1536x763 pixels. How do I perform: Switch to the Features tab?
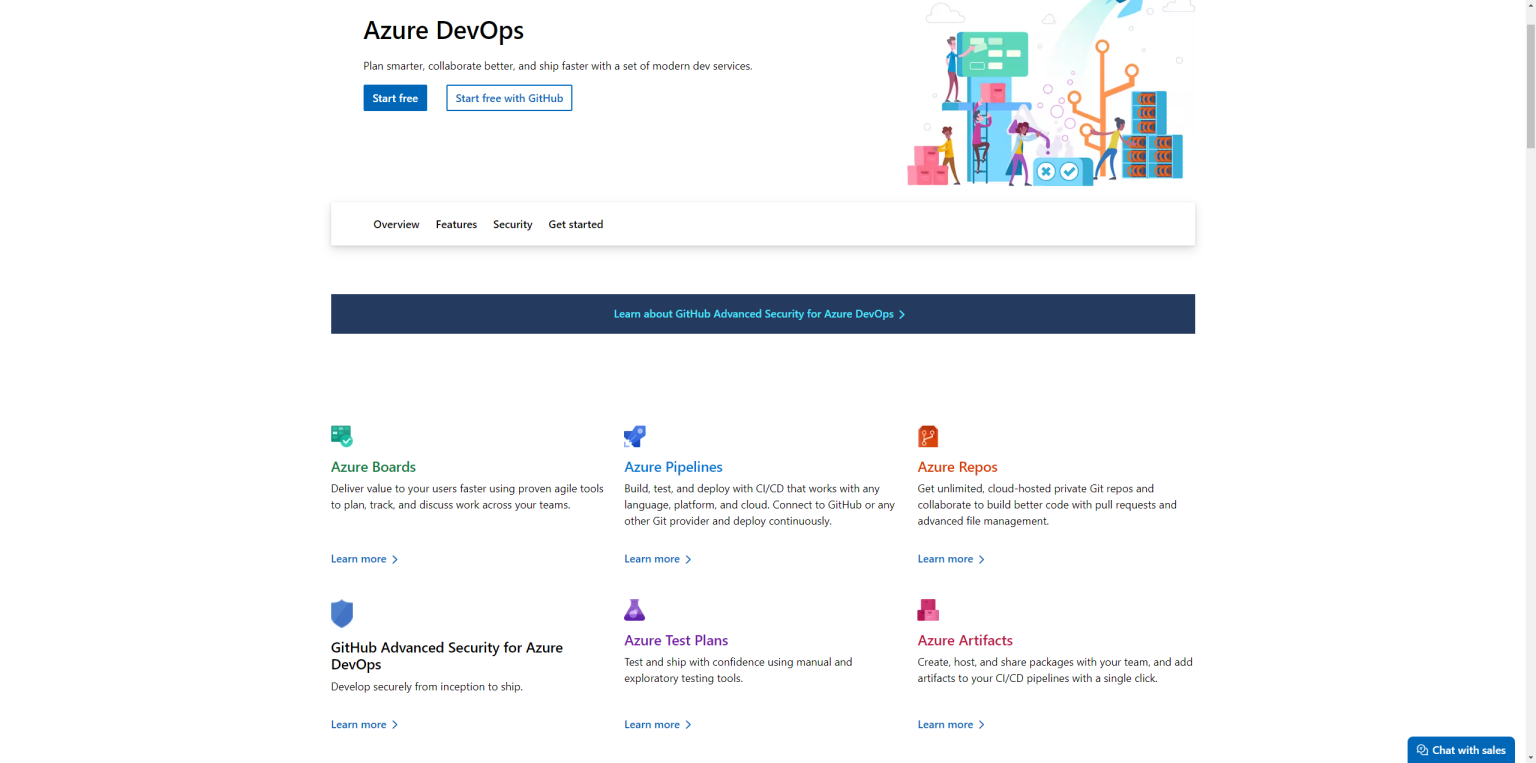pyautogui.click(x=456, y=225)
